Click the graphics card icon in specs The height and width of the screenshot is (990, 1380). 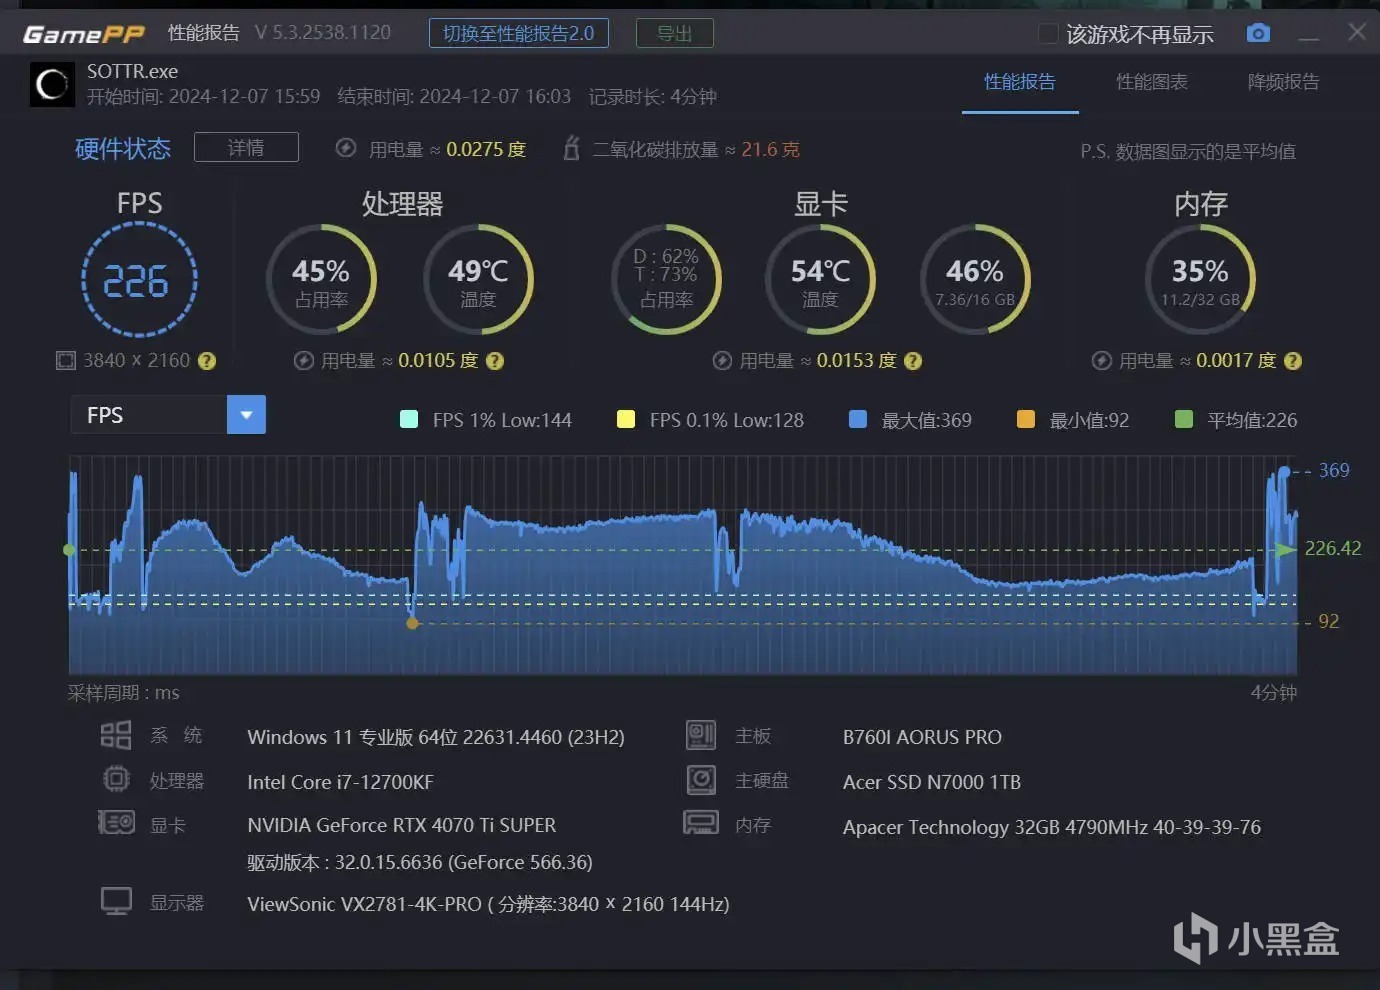tap(116, 823)
